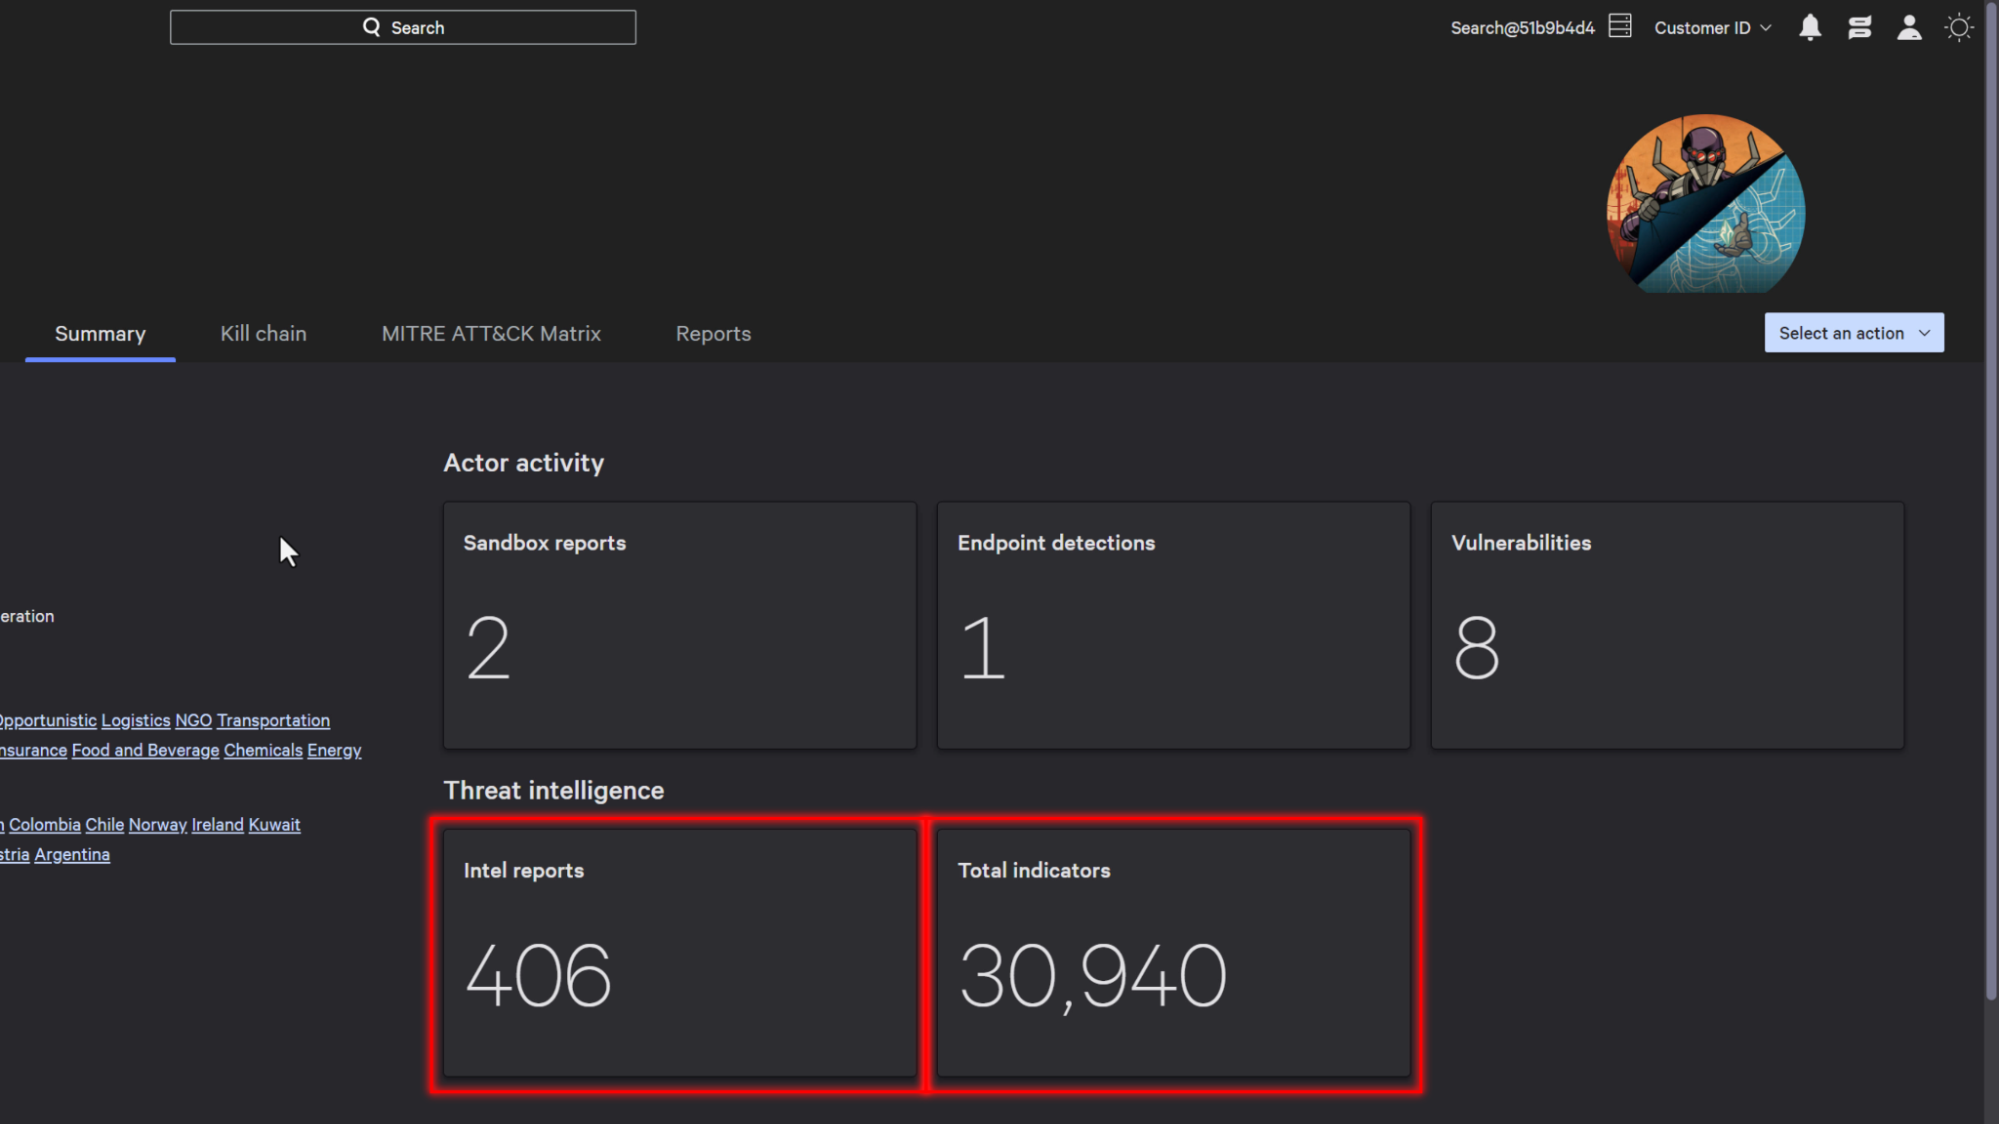Viewport: 1999px width, 1125px height.
Task: Switch to the Kill chain tab
Action: point(263,334)
